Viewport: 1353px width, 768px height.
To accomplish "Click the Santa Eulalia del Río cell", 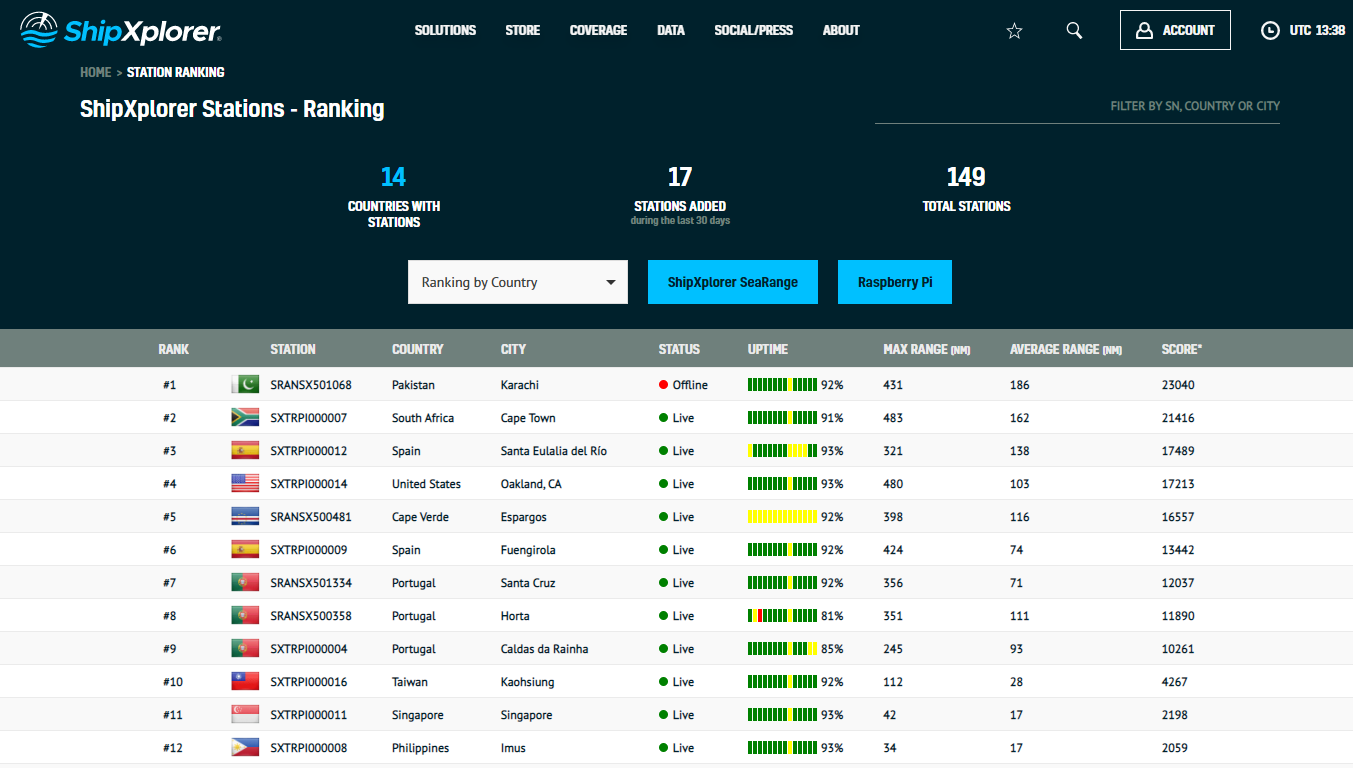I will coord(554,451).
